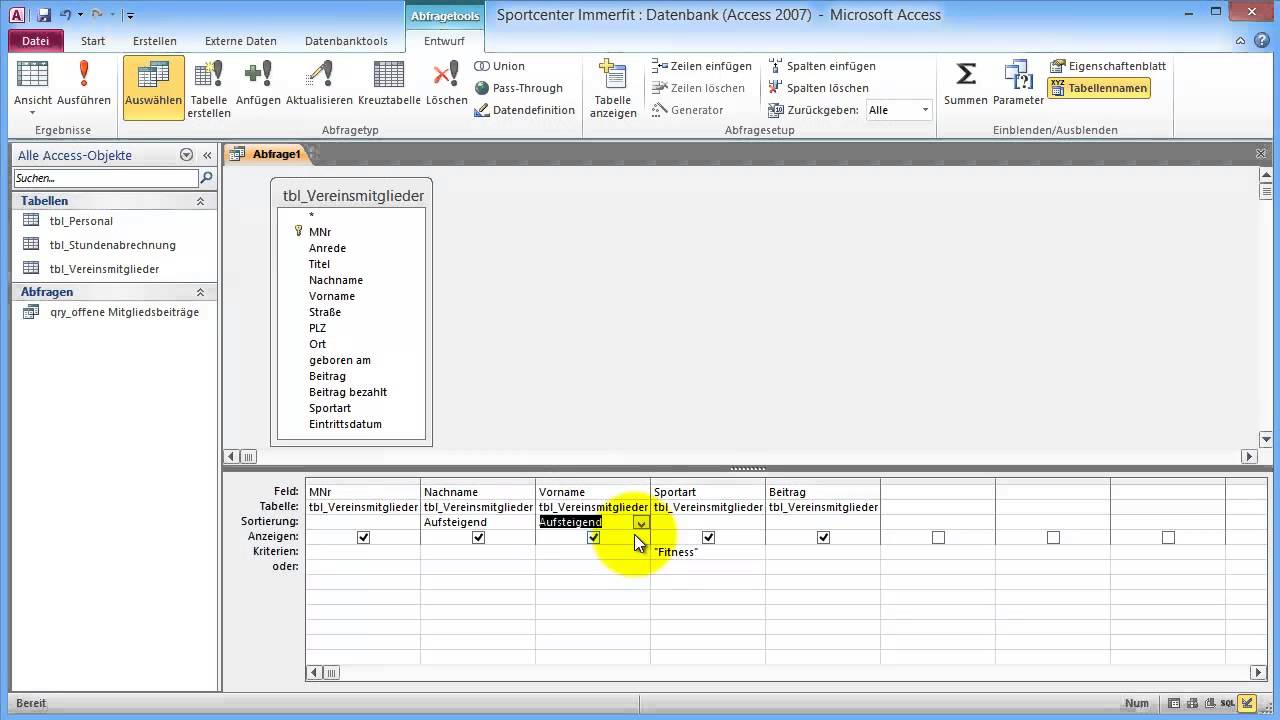Click the Ansicht view icon
This screenshot has width=1280, height=720.
pyautogui.click(x=33, y=76)
